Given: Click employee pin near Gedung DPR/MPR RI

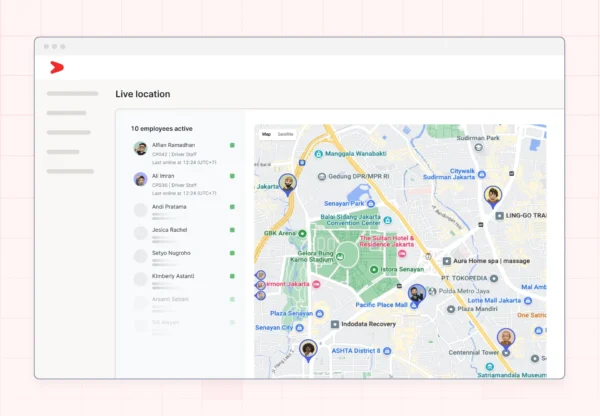Looking at the screenshot, I should pyautogui.click(x=287, y=184).
